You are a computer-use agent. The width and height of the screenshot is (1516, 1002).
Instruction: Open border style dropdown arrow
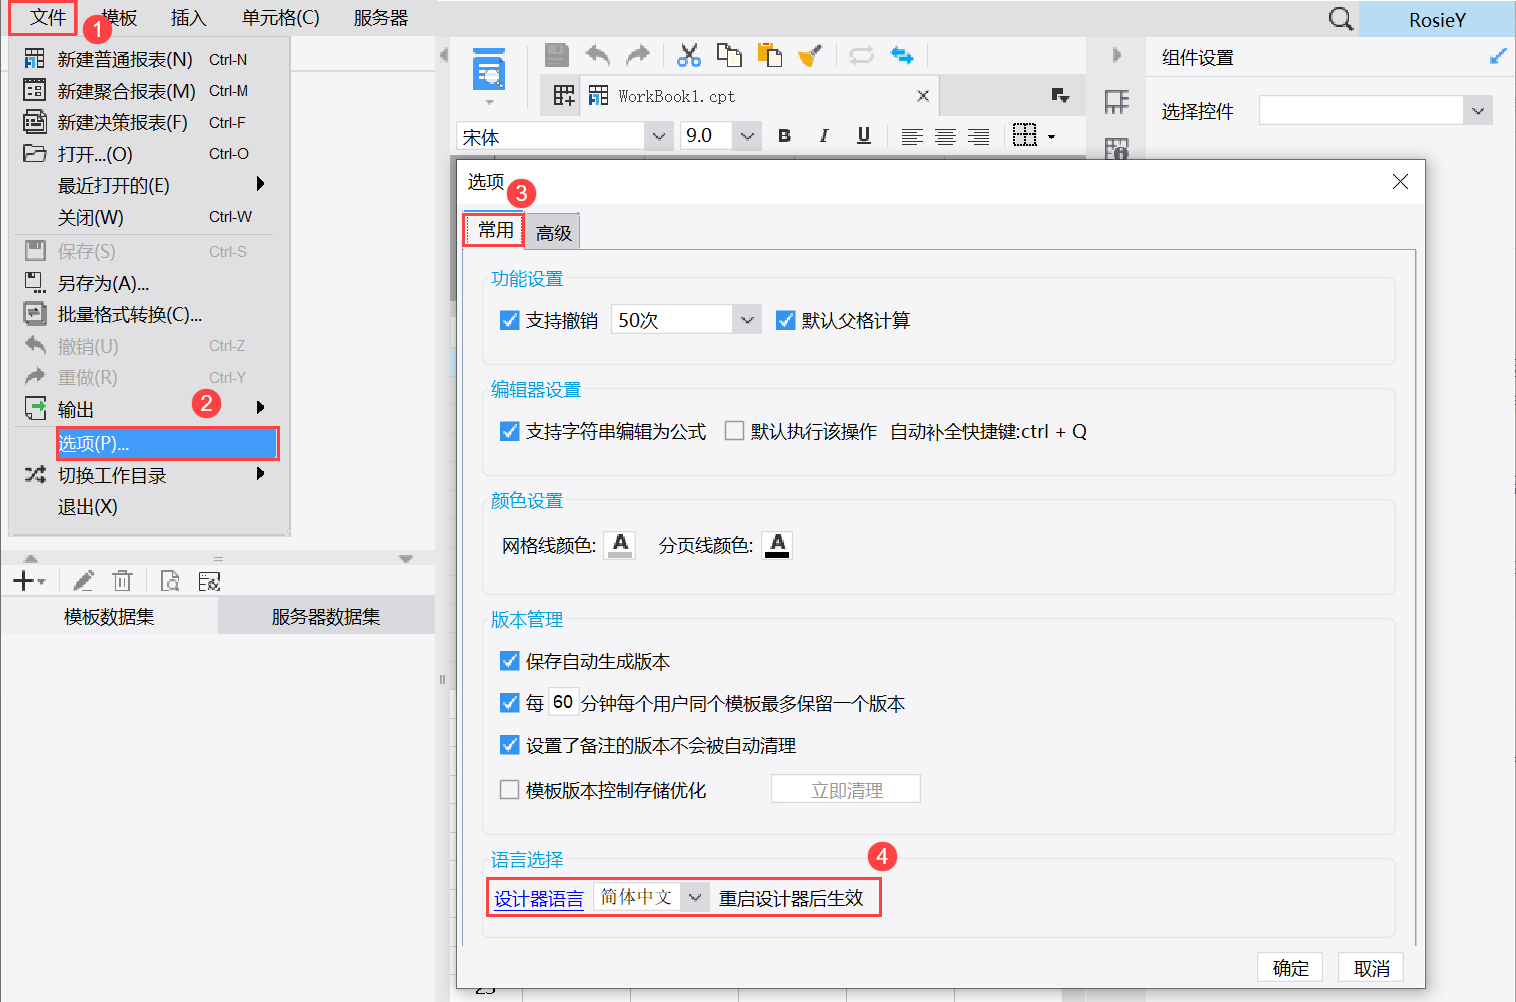1051,137
